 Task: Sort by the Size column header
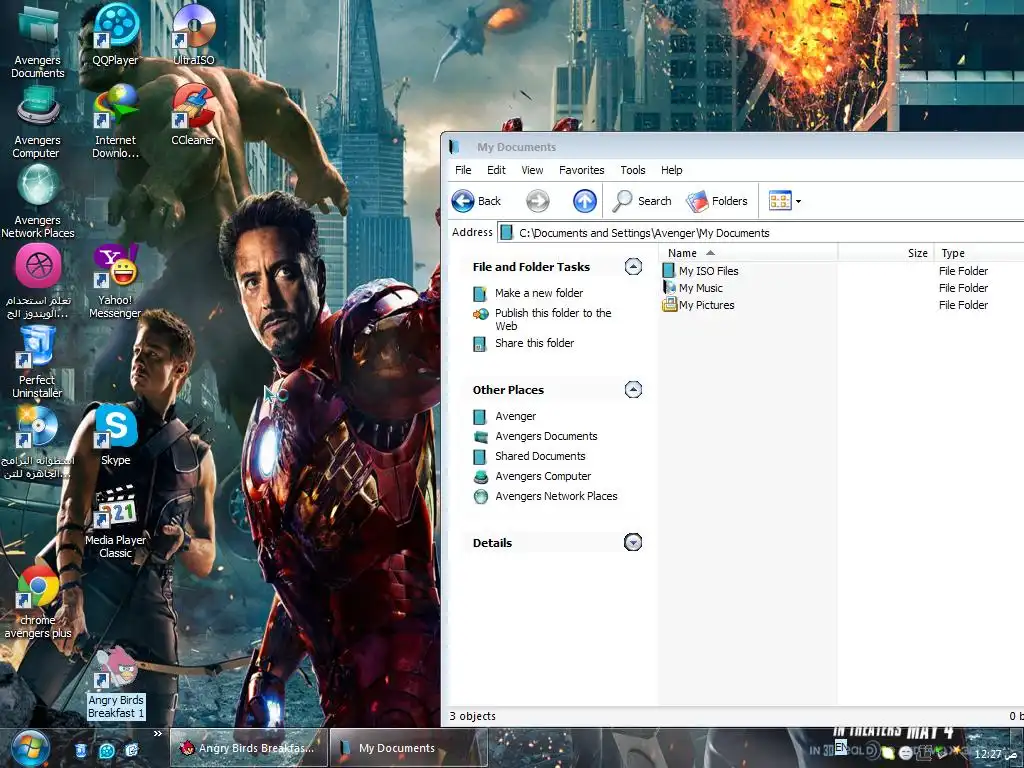886,253
